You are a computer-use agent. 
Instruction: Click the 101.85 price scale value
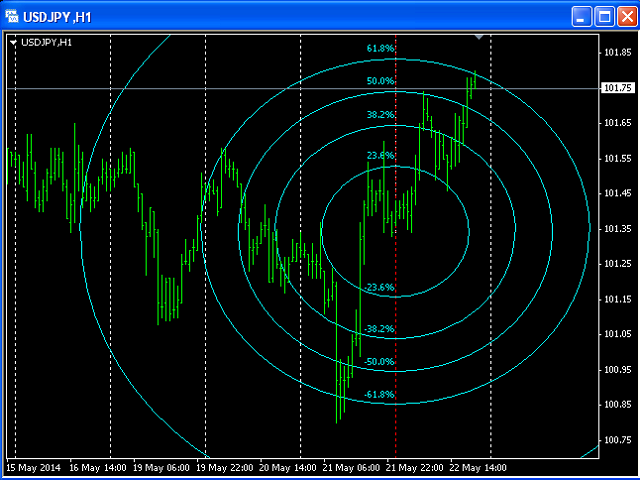[618, 53]
